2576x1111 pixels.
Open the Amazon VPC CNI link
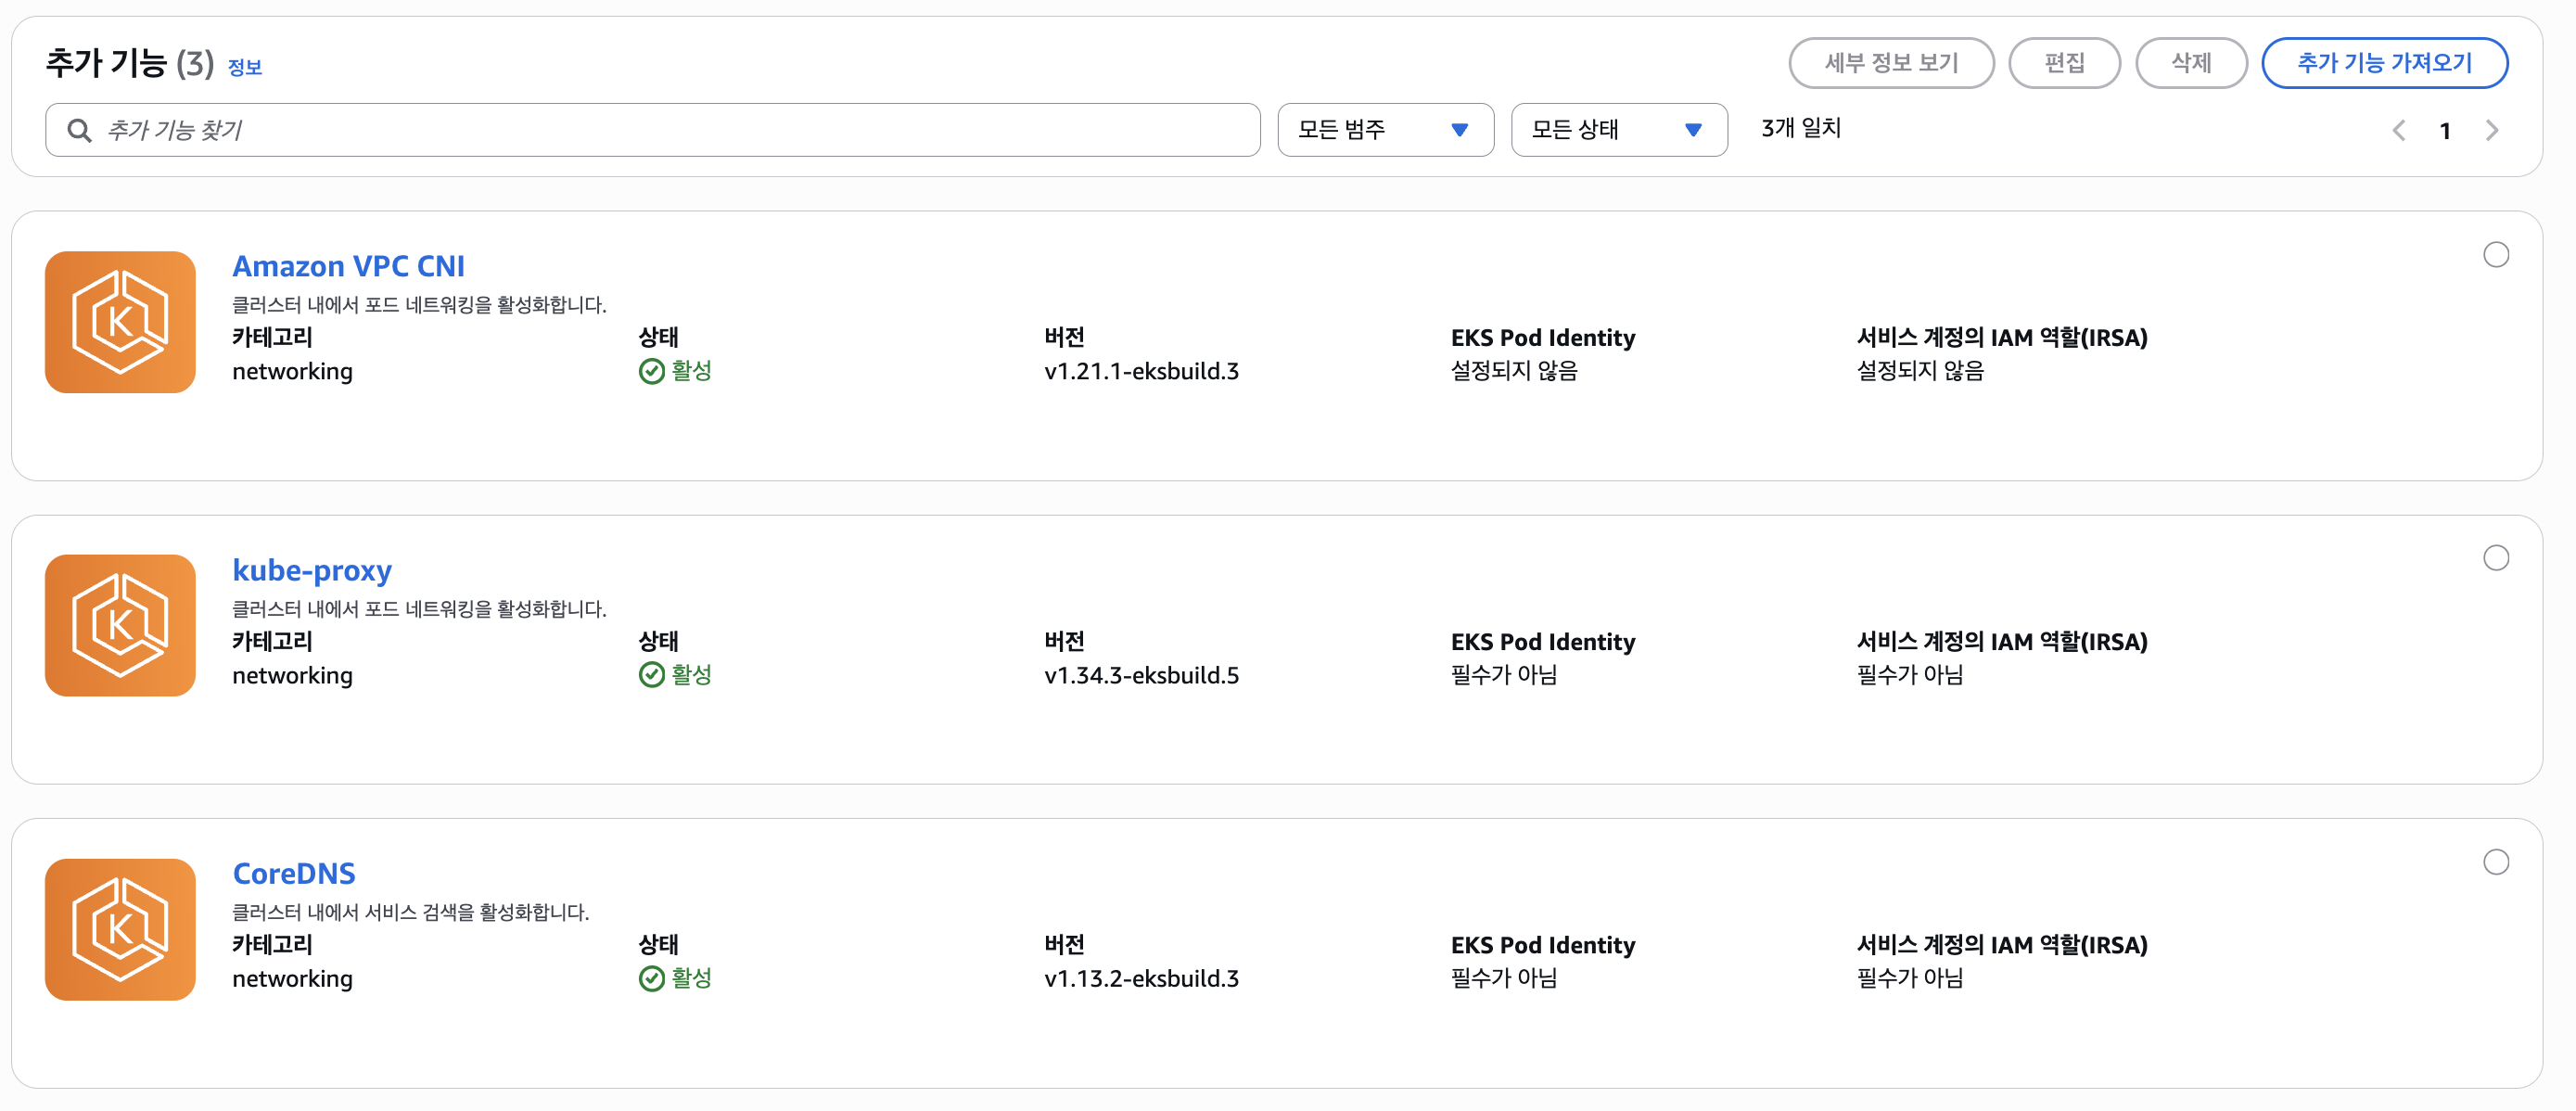coord(348,266)
